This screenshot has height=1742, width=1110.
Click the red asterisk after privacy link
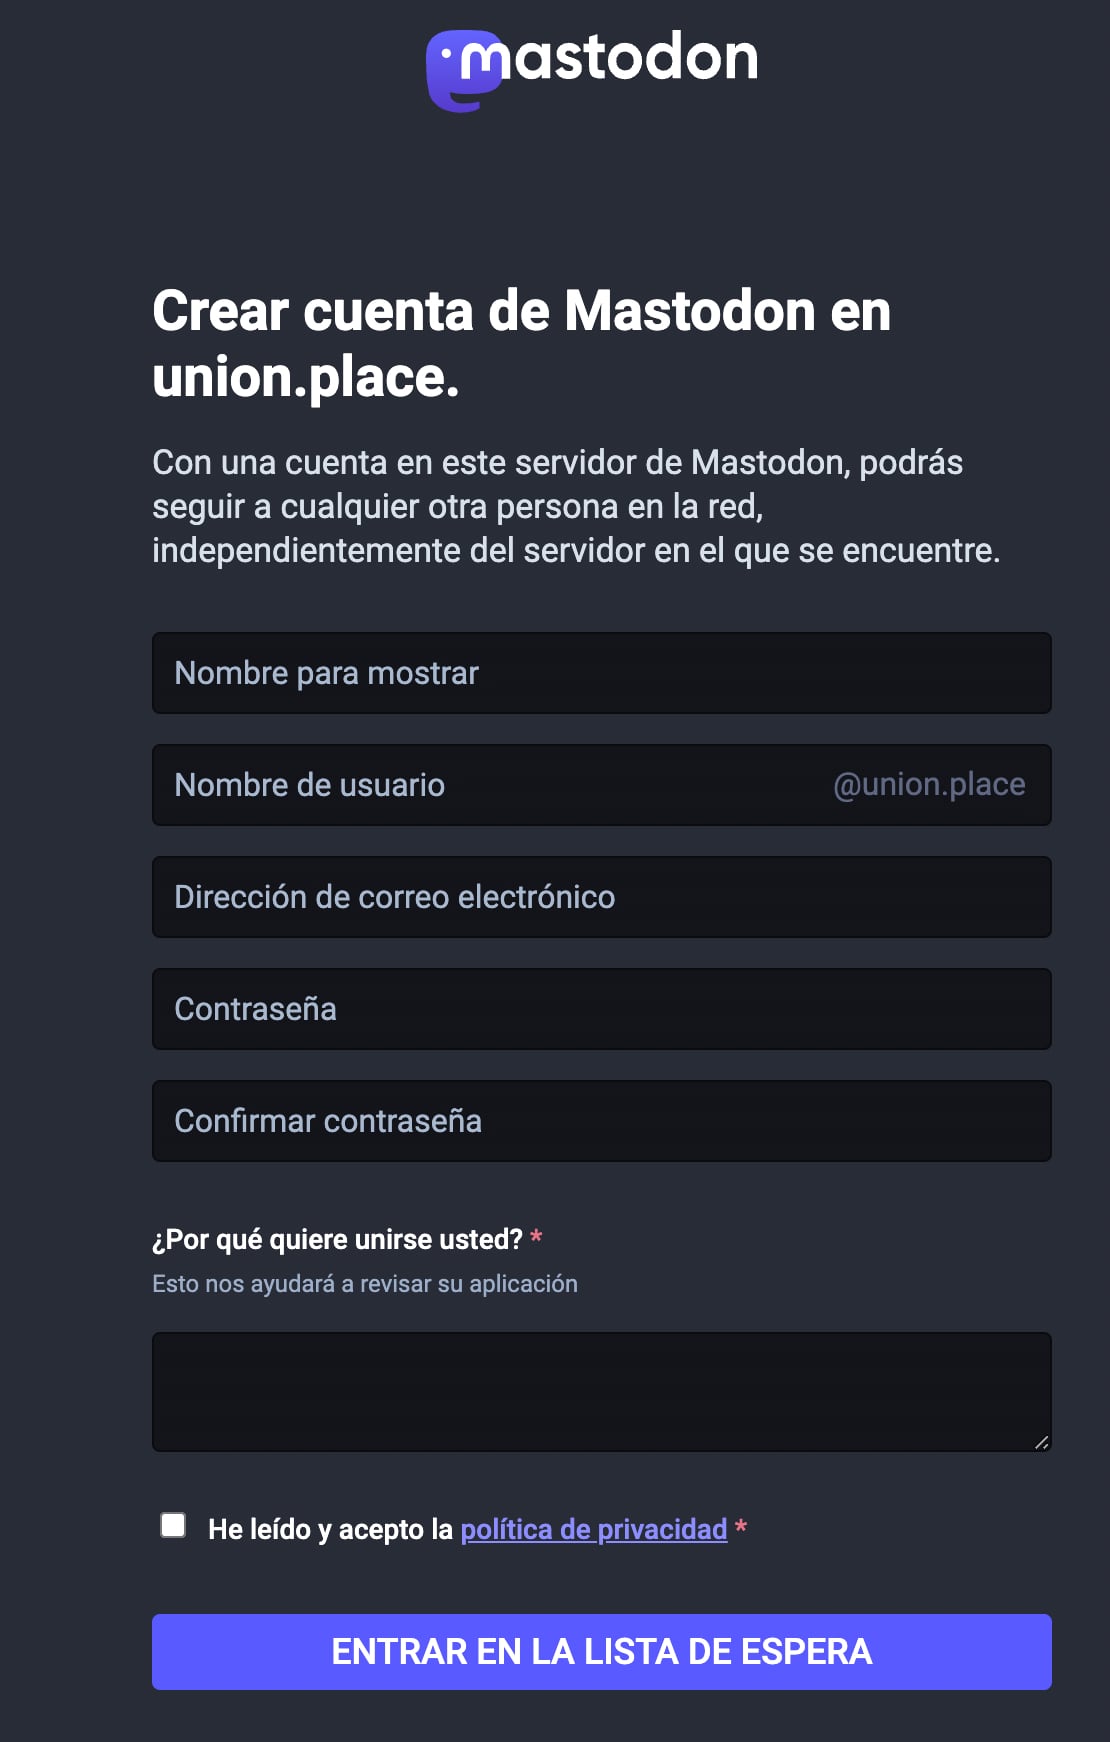click(x=741, y=1527)
